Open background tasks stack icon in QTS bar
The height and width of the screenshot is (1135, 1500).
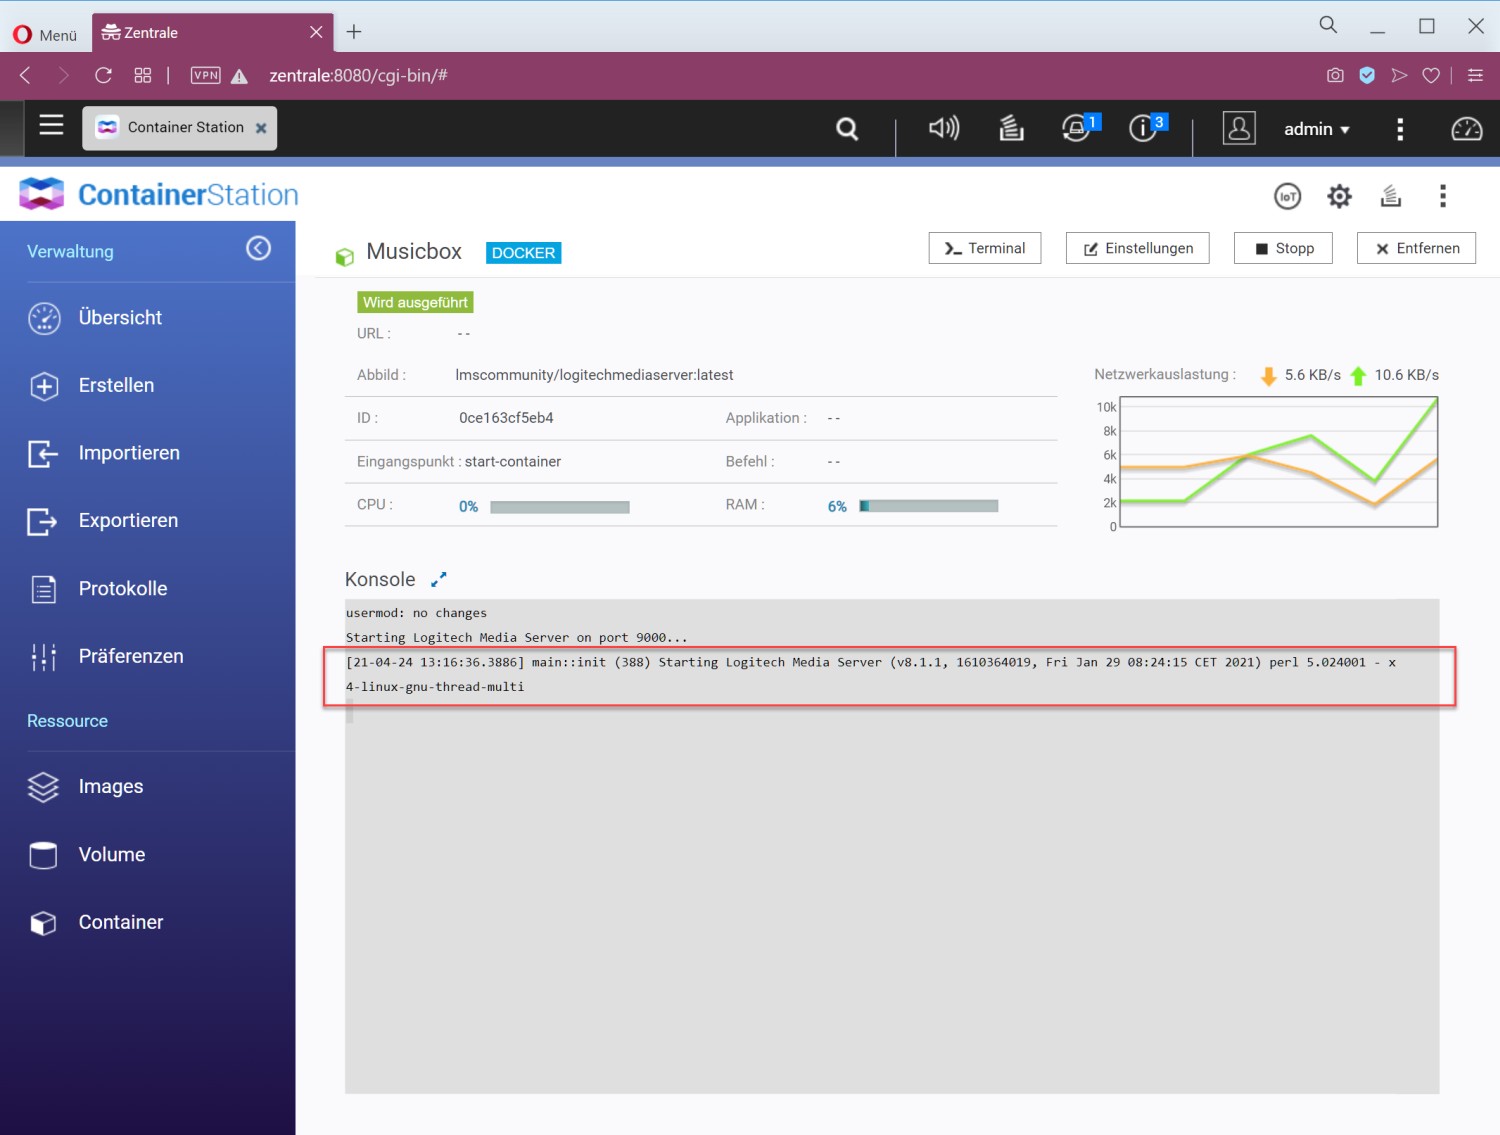(1011, 128)
